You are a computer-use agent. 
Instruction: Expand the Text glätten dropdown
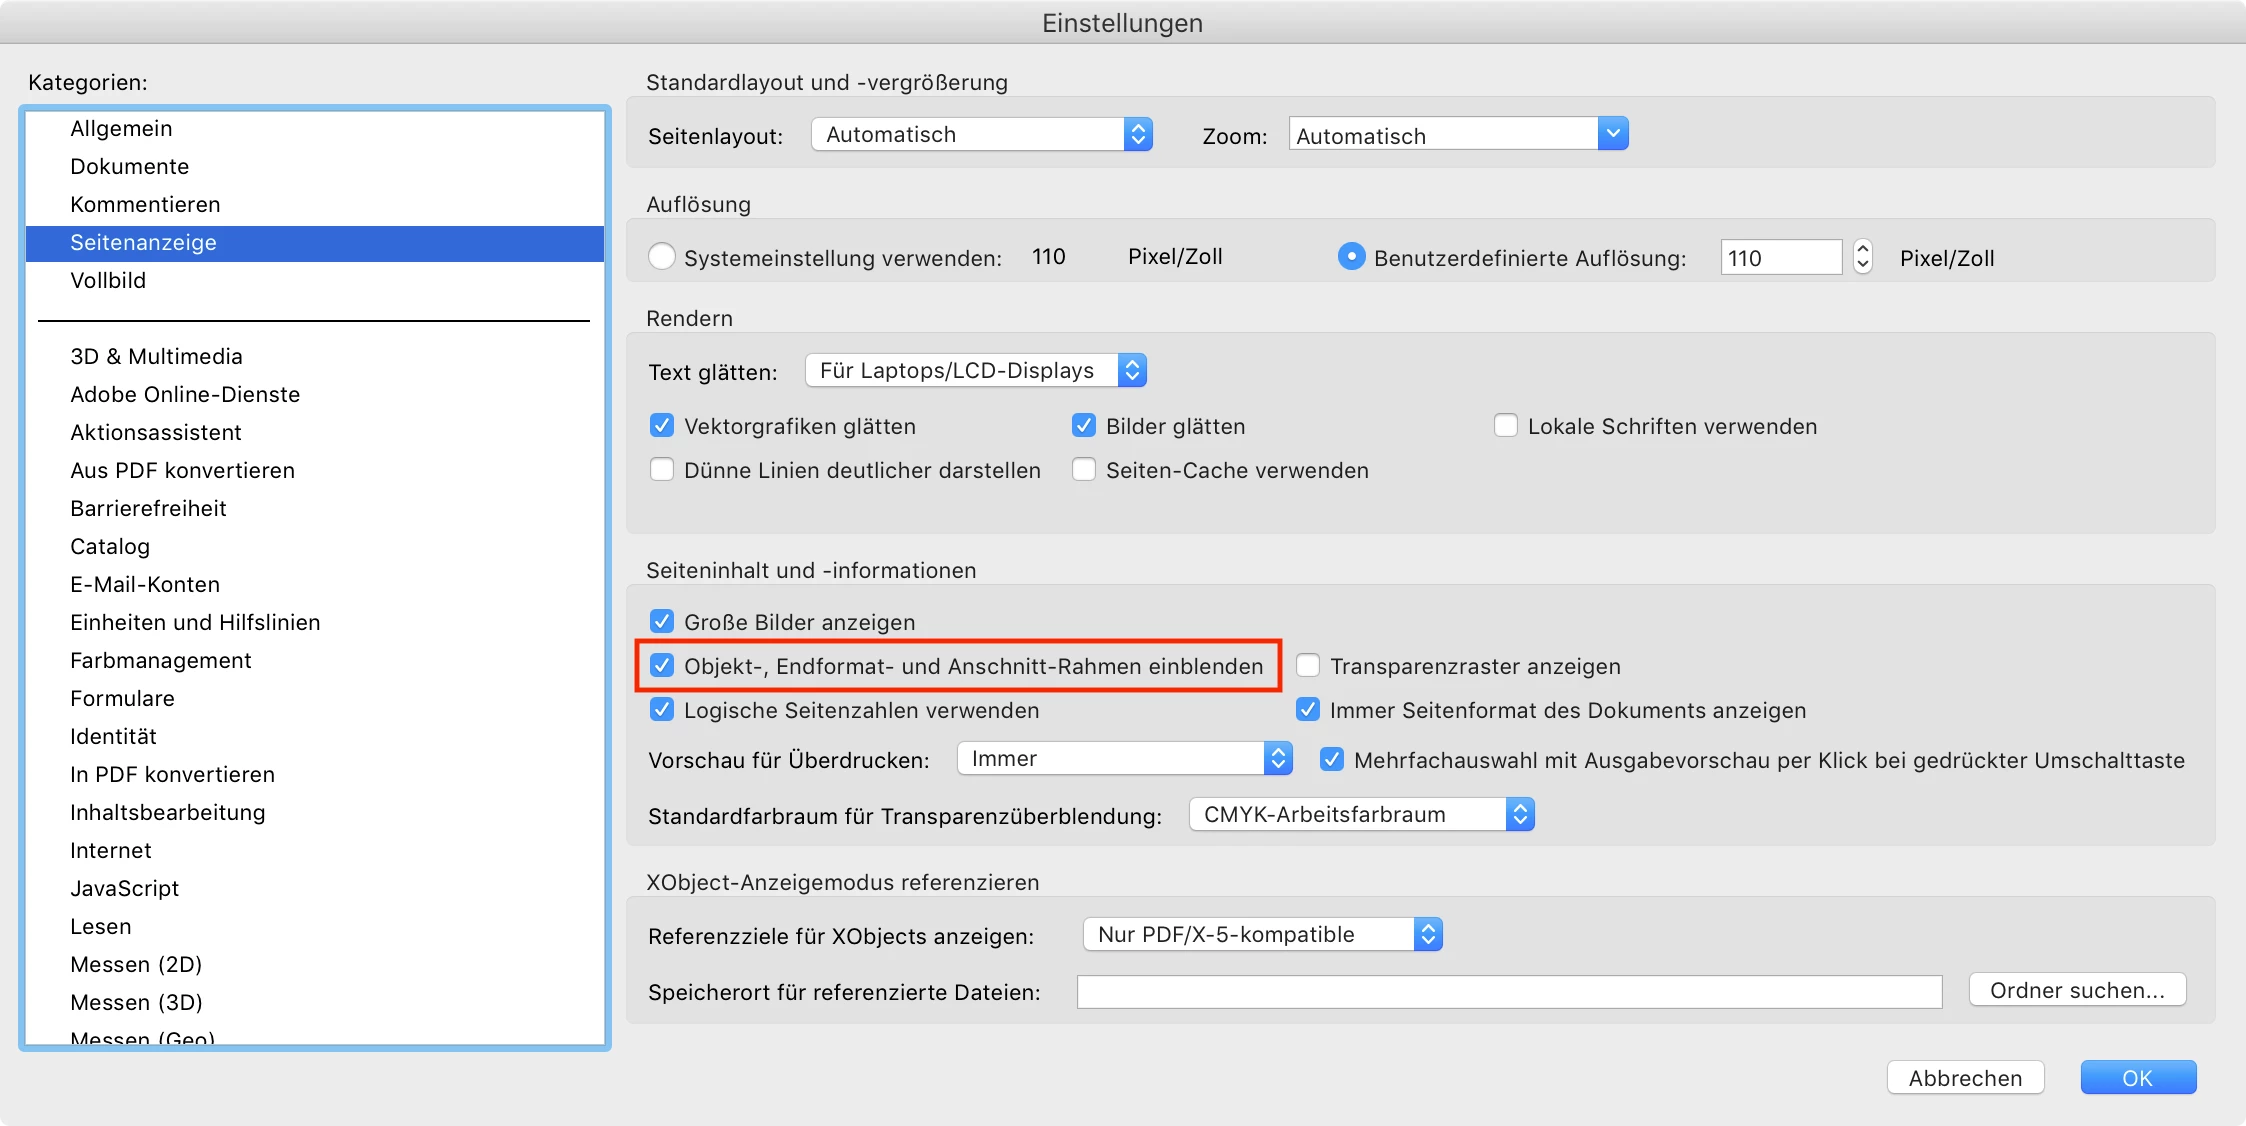click(x=975, y=371)
